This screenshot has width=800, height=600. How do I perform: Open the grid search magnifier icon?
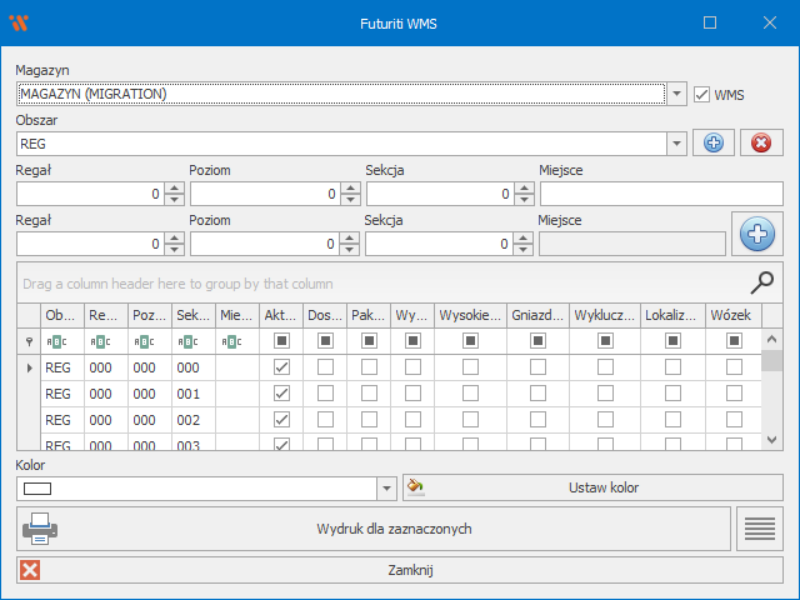762,283
